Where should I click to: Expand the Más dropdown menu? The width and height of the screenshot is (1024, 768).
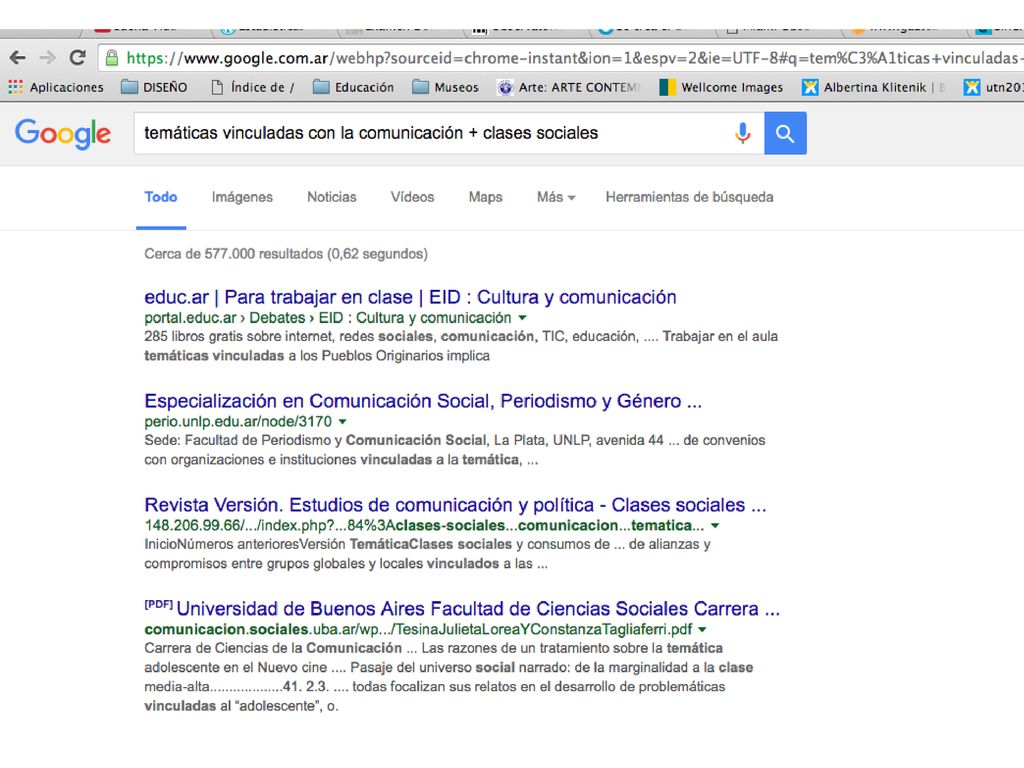pos(556,197)
